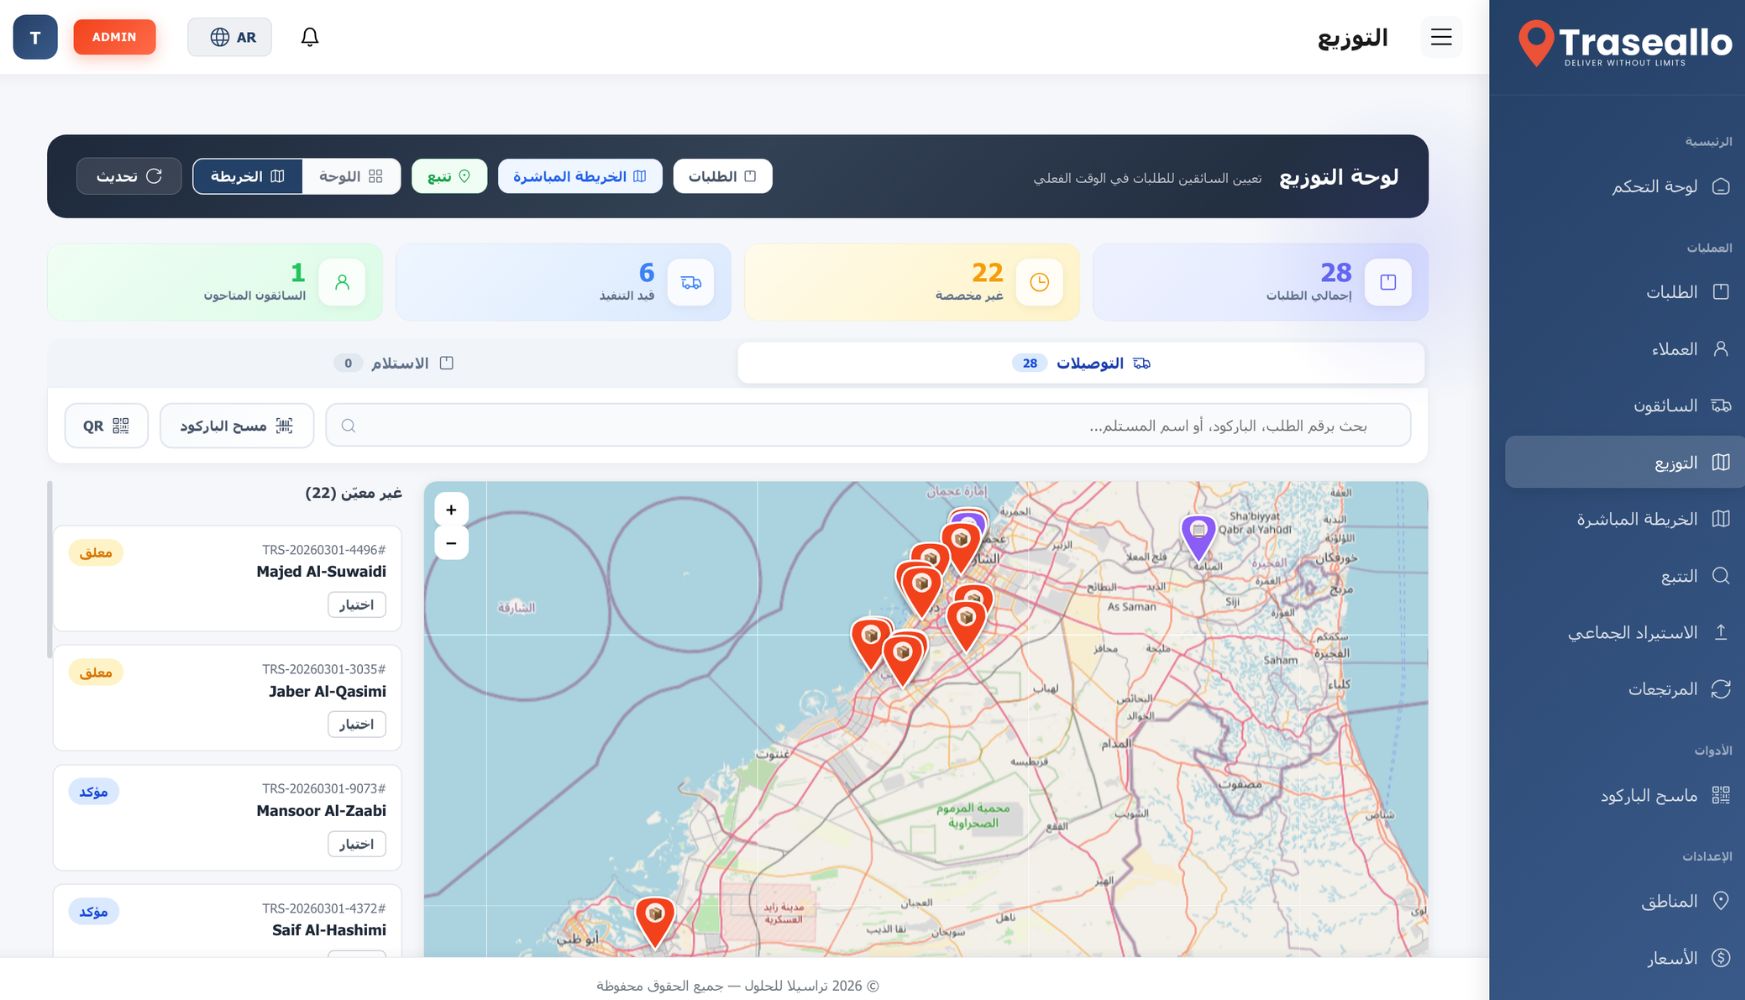Switch to the اللوحة board view toggle
The height and width of the screenshot is (1000, 1745).
tap(351, 176)
